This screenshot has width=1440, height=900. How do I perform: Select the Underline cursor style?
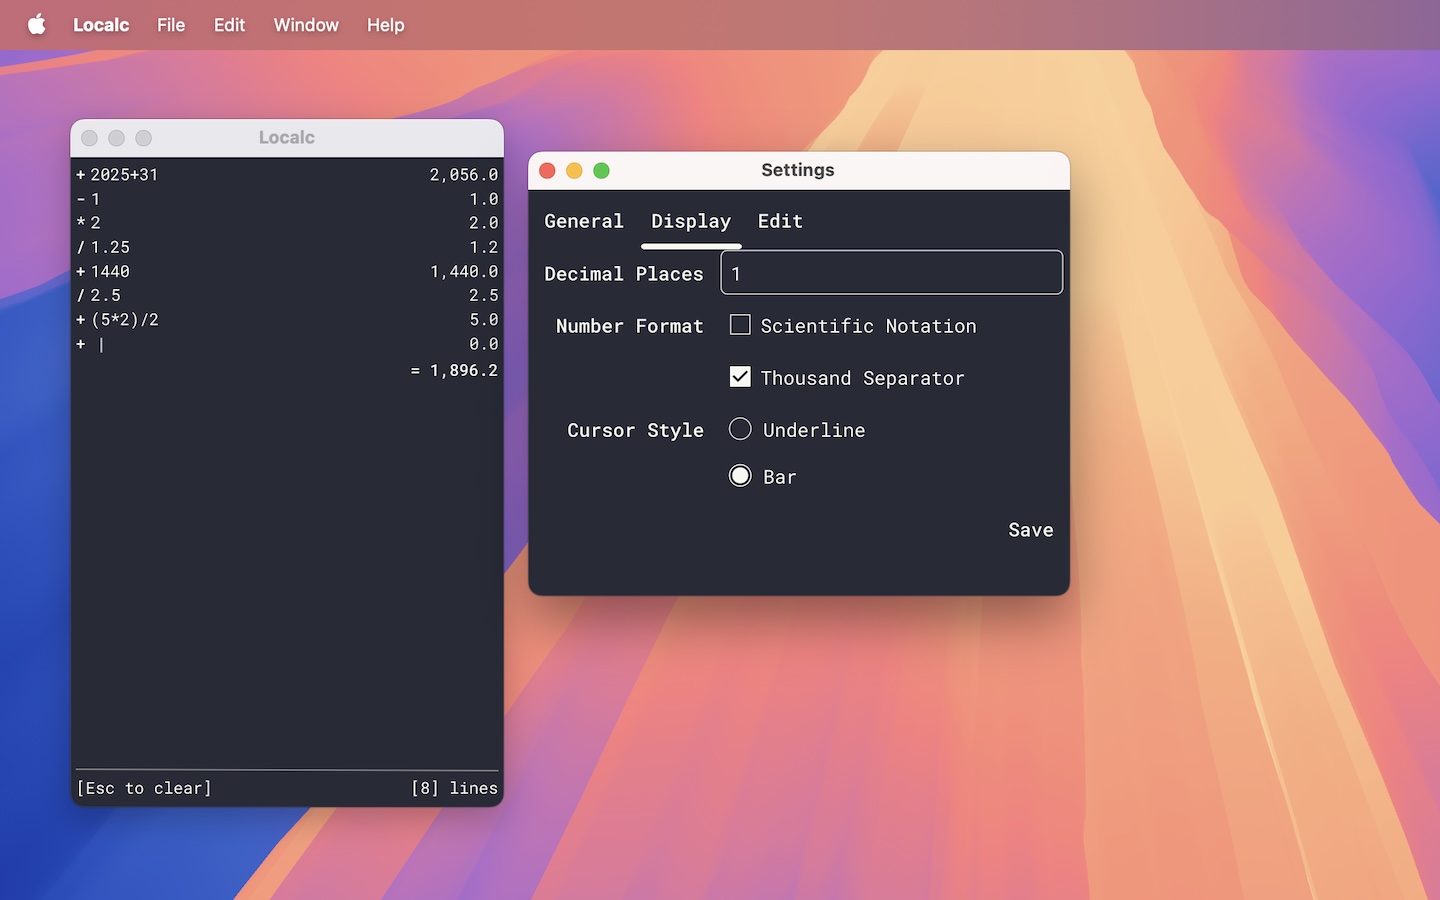(x=740, y=429)
